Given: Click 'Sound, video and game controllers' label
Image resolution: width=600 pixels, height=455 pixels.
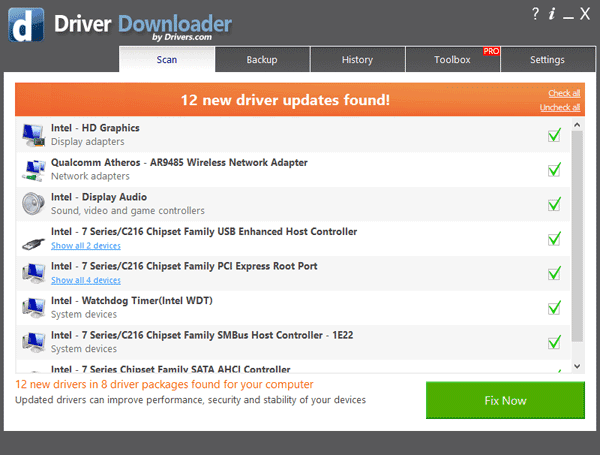Looking at the screenshot, I should point(128,210).
